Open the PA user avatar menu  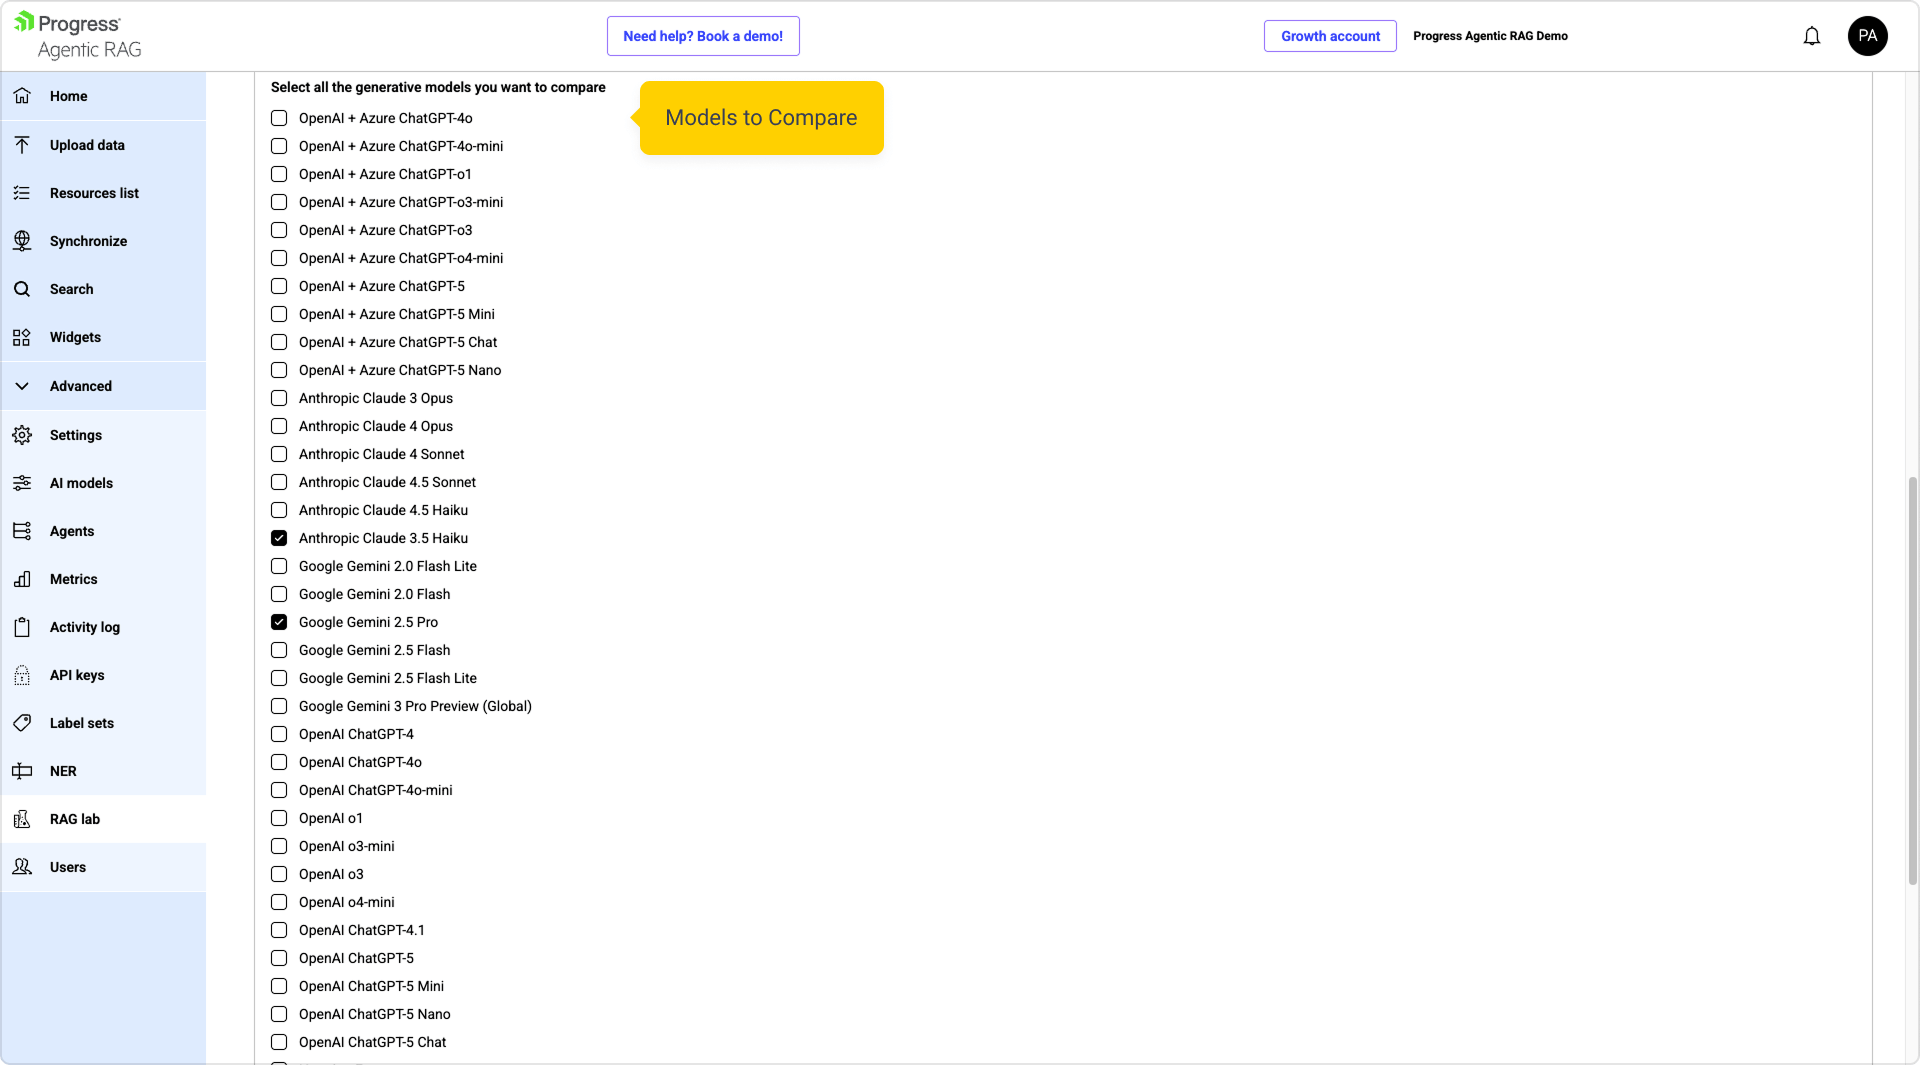pyautogui.click(x=1867, y=36)
